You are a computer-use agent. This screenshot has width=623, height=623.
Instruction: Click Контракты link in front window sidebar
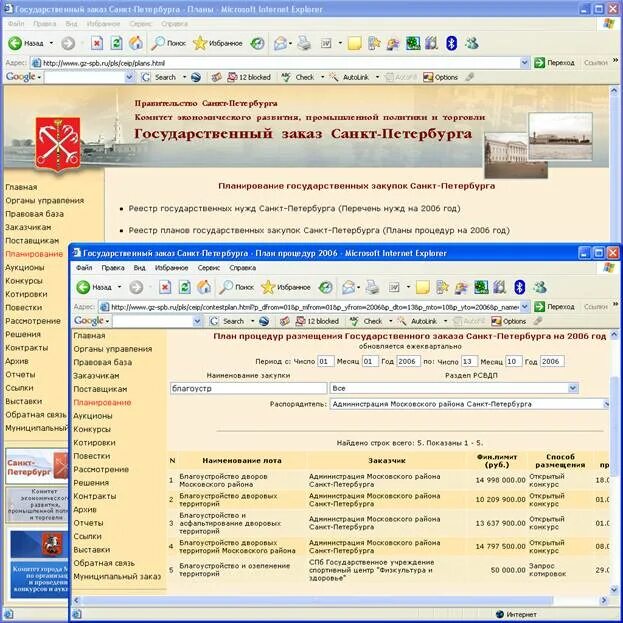[x=95, y=496]
